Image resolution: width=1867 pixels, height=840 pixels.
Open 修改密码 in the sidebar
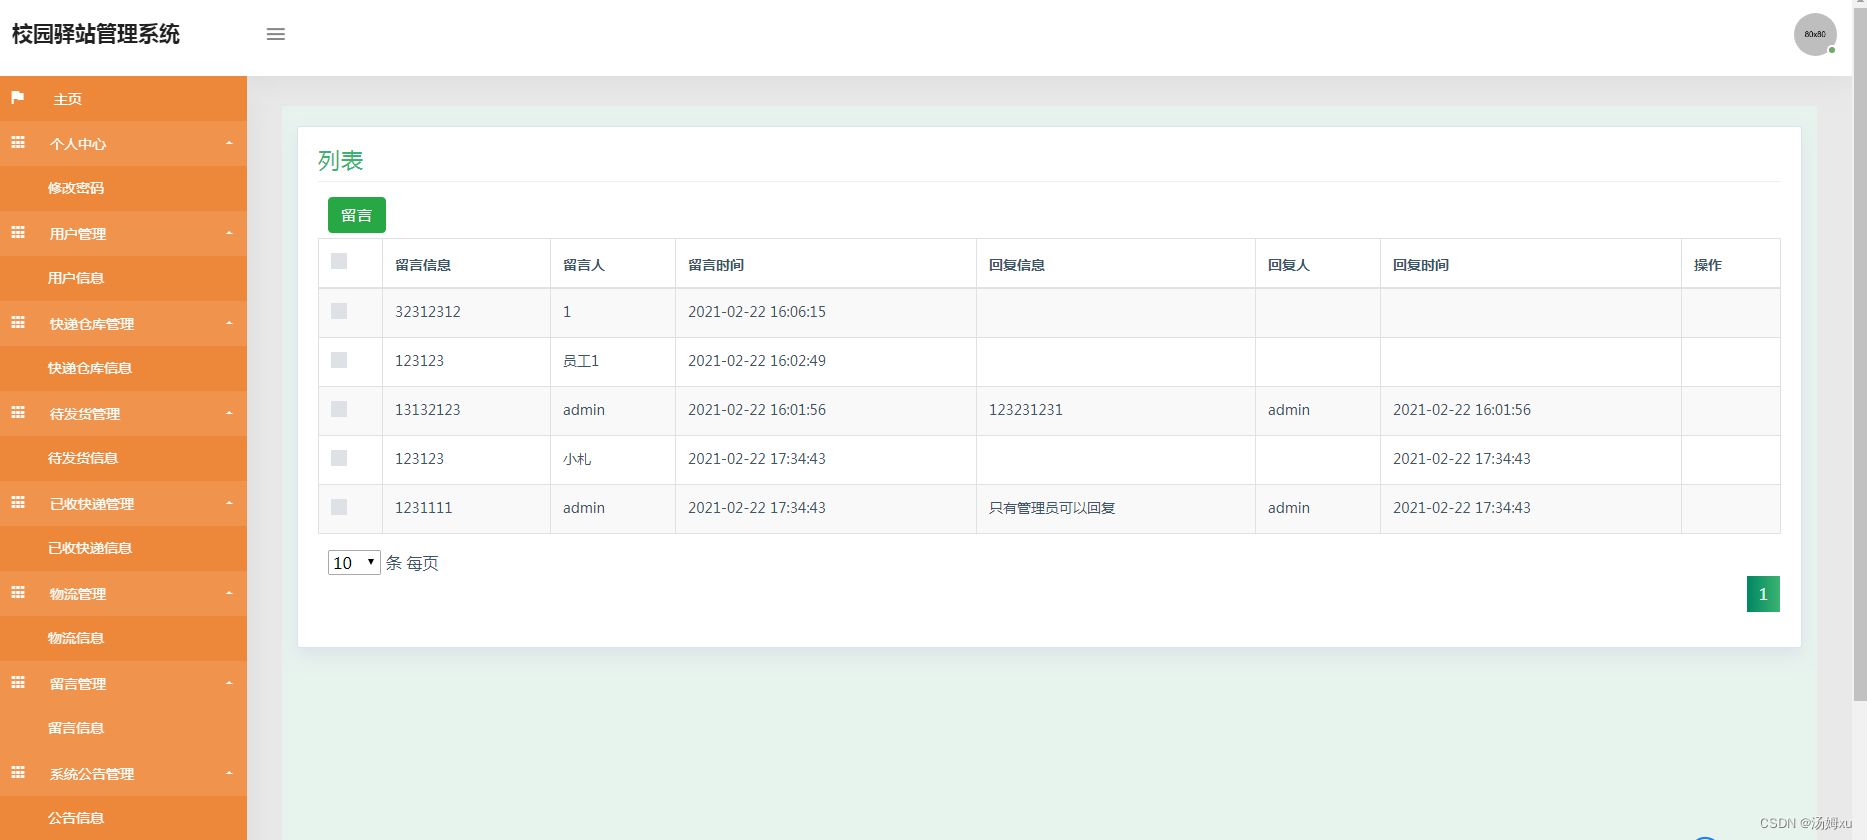click(x=123, y=188)
